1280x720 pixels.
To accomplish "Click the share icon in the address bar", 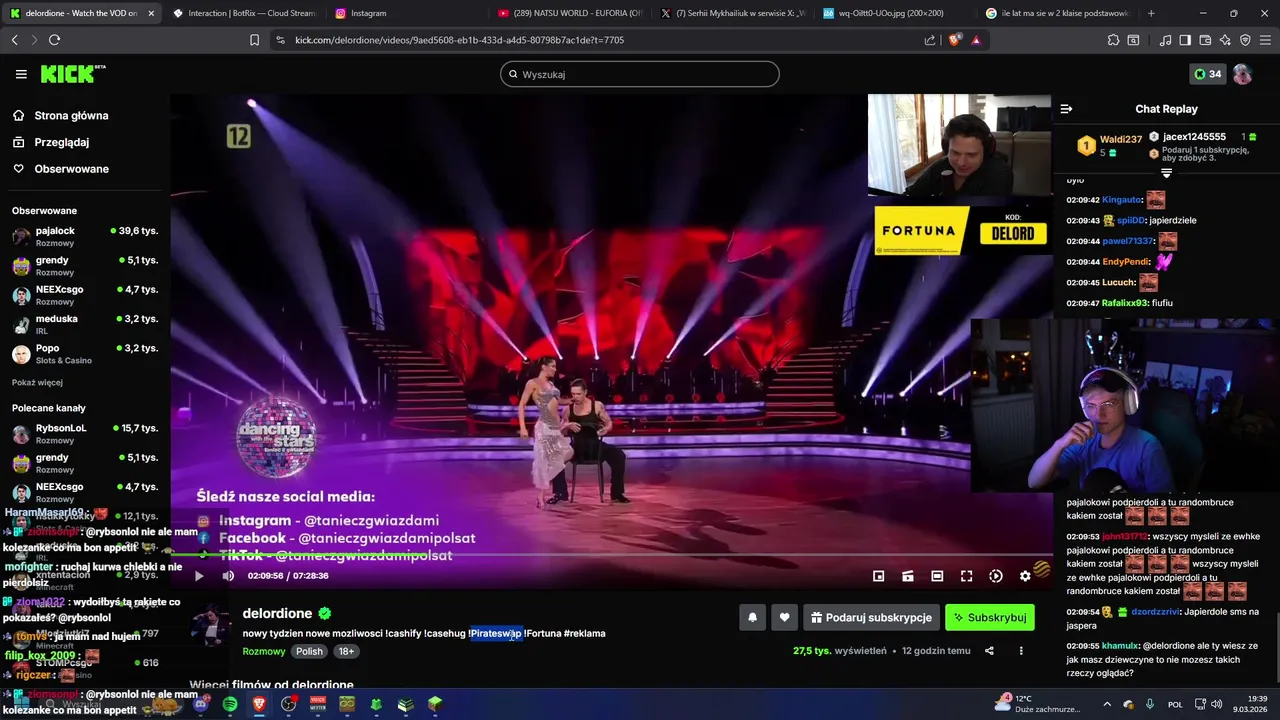I will [x=930, y=40].
